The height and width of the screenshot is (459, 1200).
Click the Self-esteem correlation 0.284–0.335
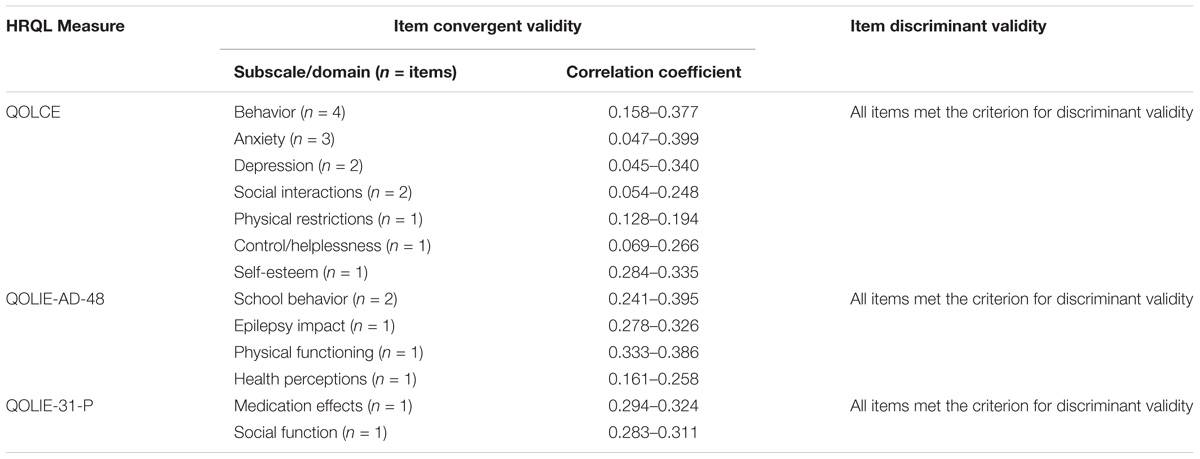[653, 272]
